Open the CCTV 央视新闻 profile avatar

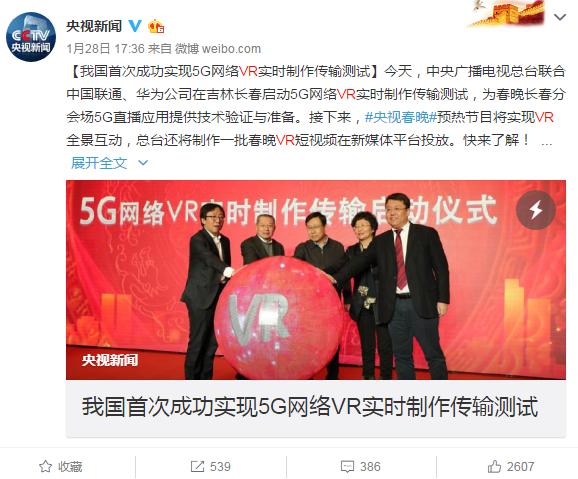31,37
